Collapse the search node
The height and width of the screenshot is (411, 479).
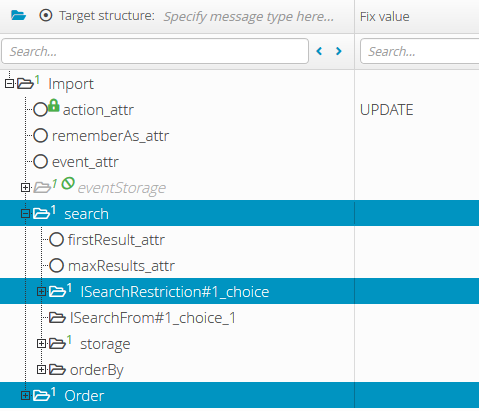25,213
